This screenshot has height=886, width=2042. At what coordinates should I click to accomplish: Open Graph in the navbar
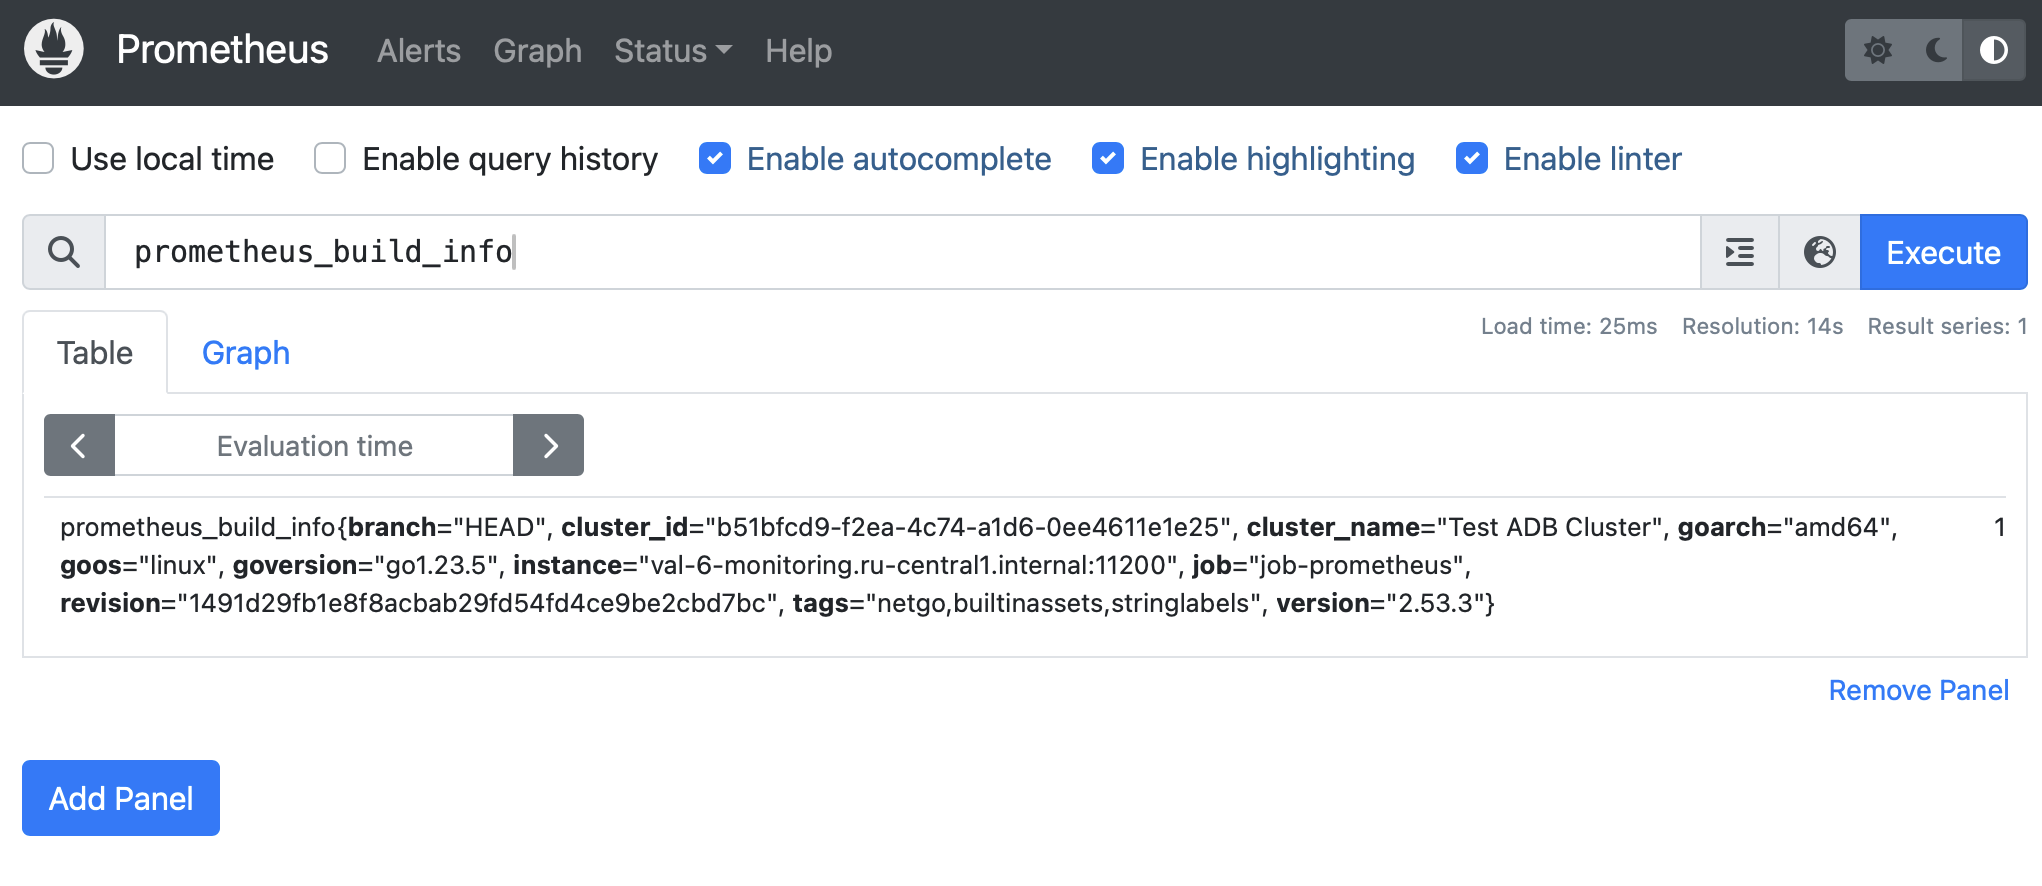coord(537,51)
